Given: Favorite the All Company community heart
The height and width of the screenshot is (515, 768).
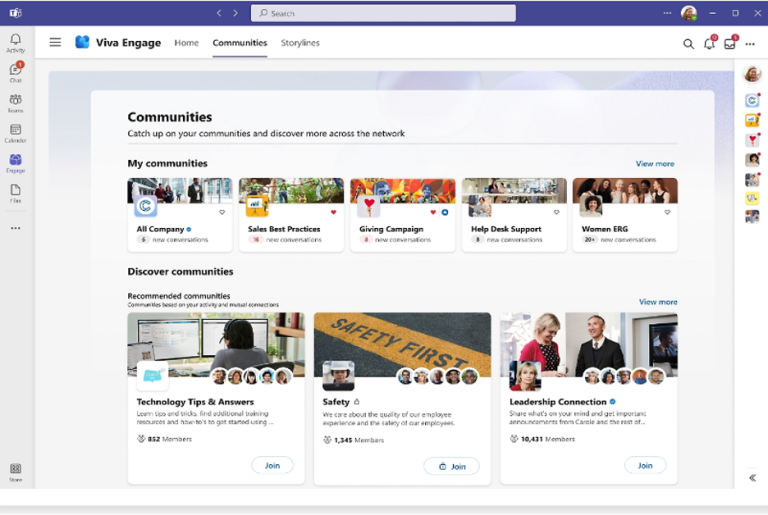Looking at the screenshot, I should 222,212.
